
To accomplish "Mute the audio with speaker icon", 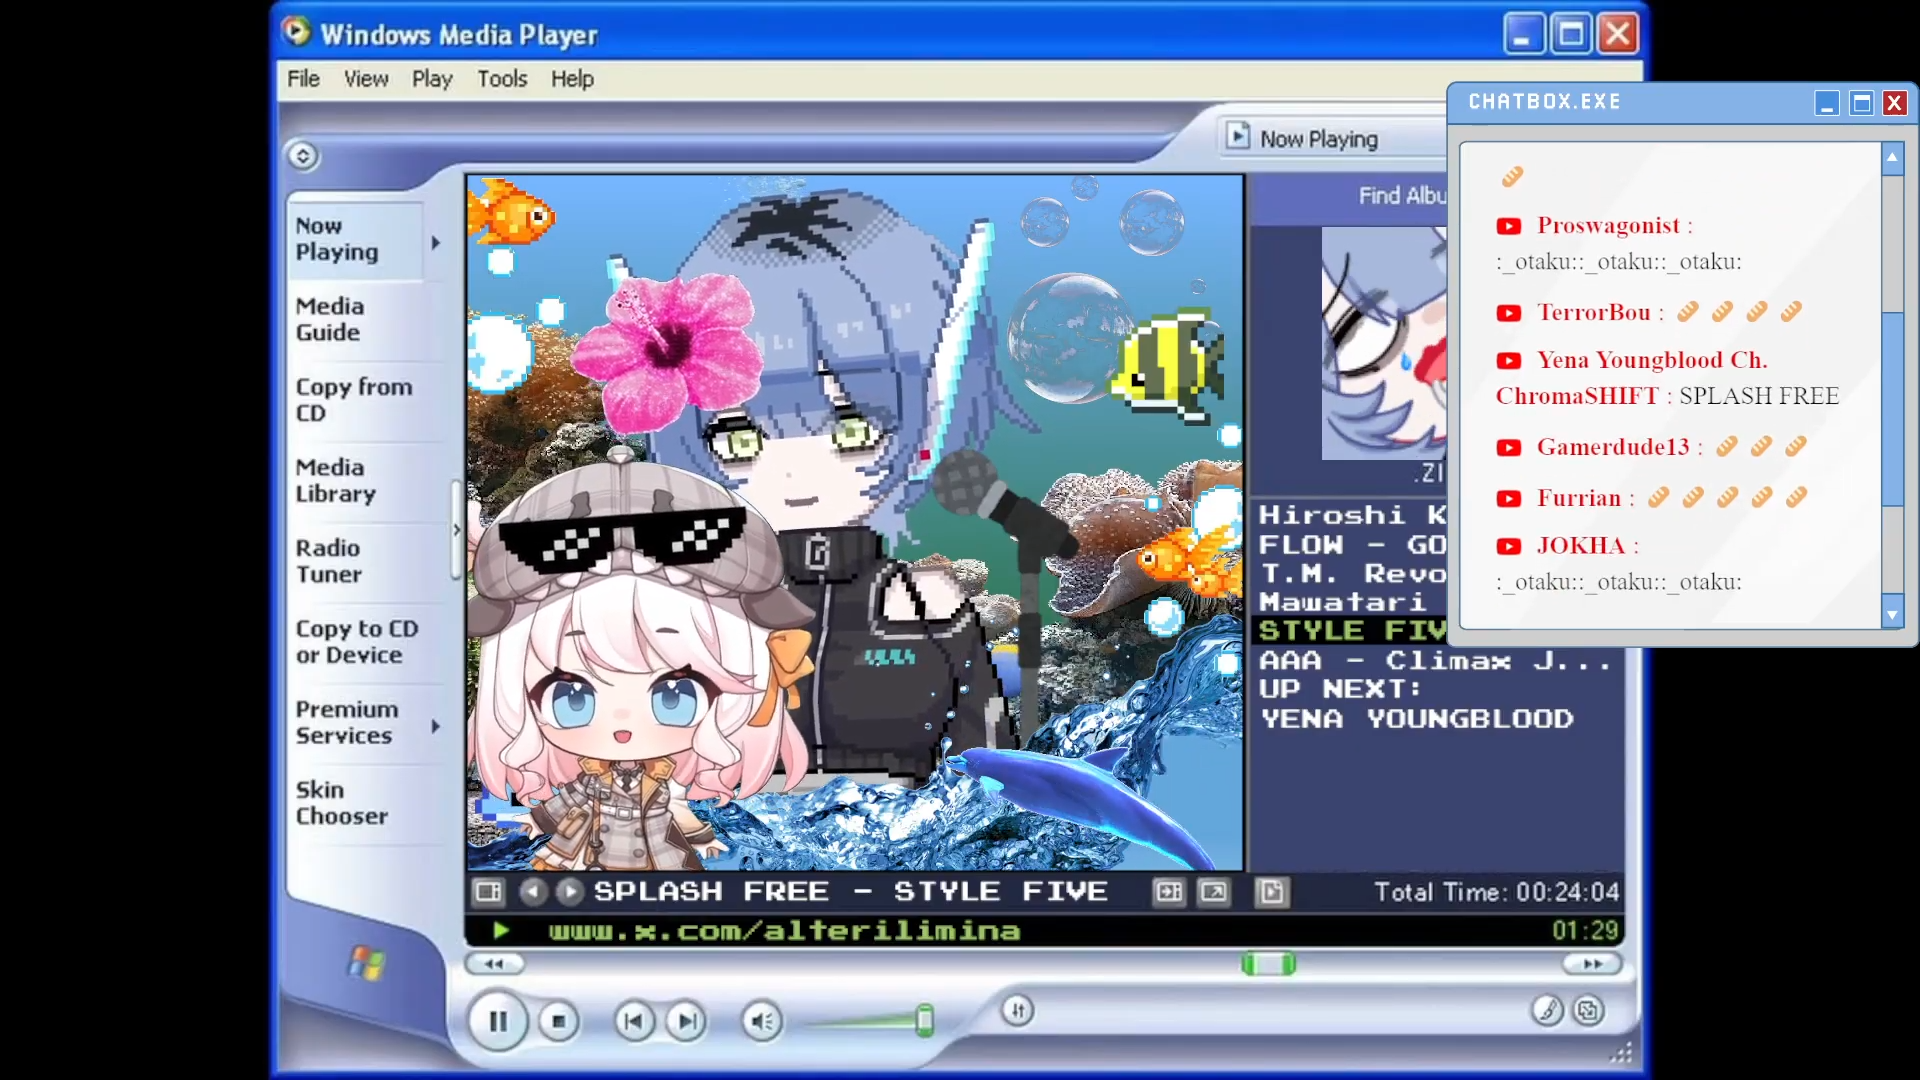I will (x=762, y=1021).
